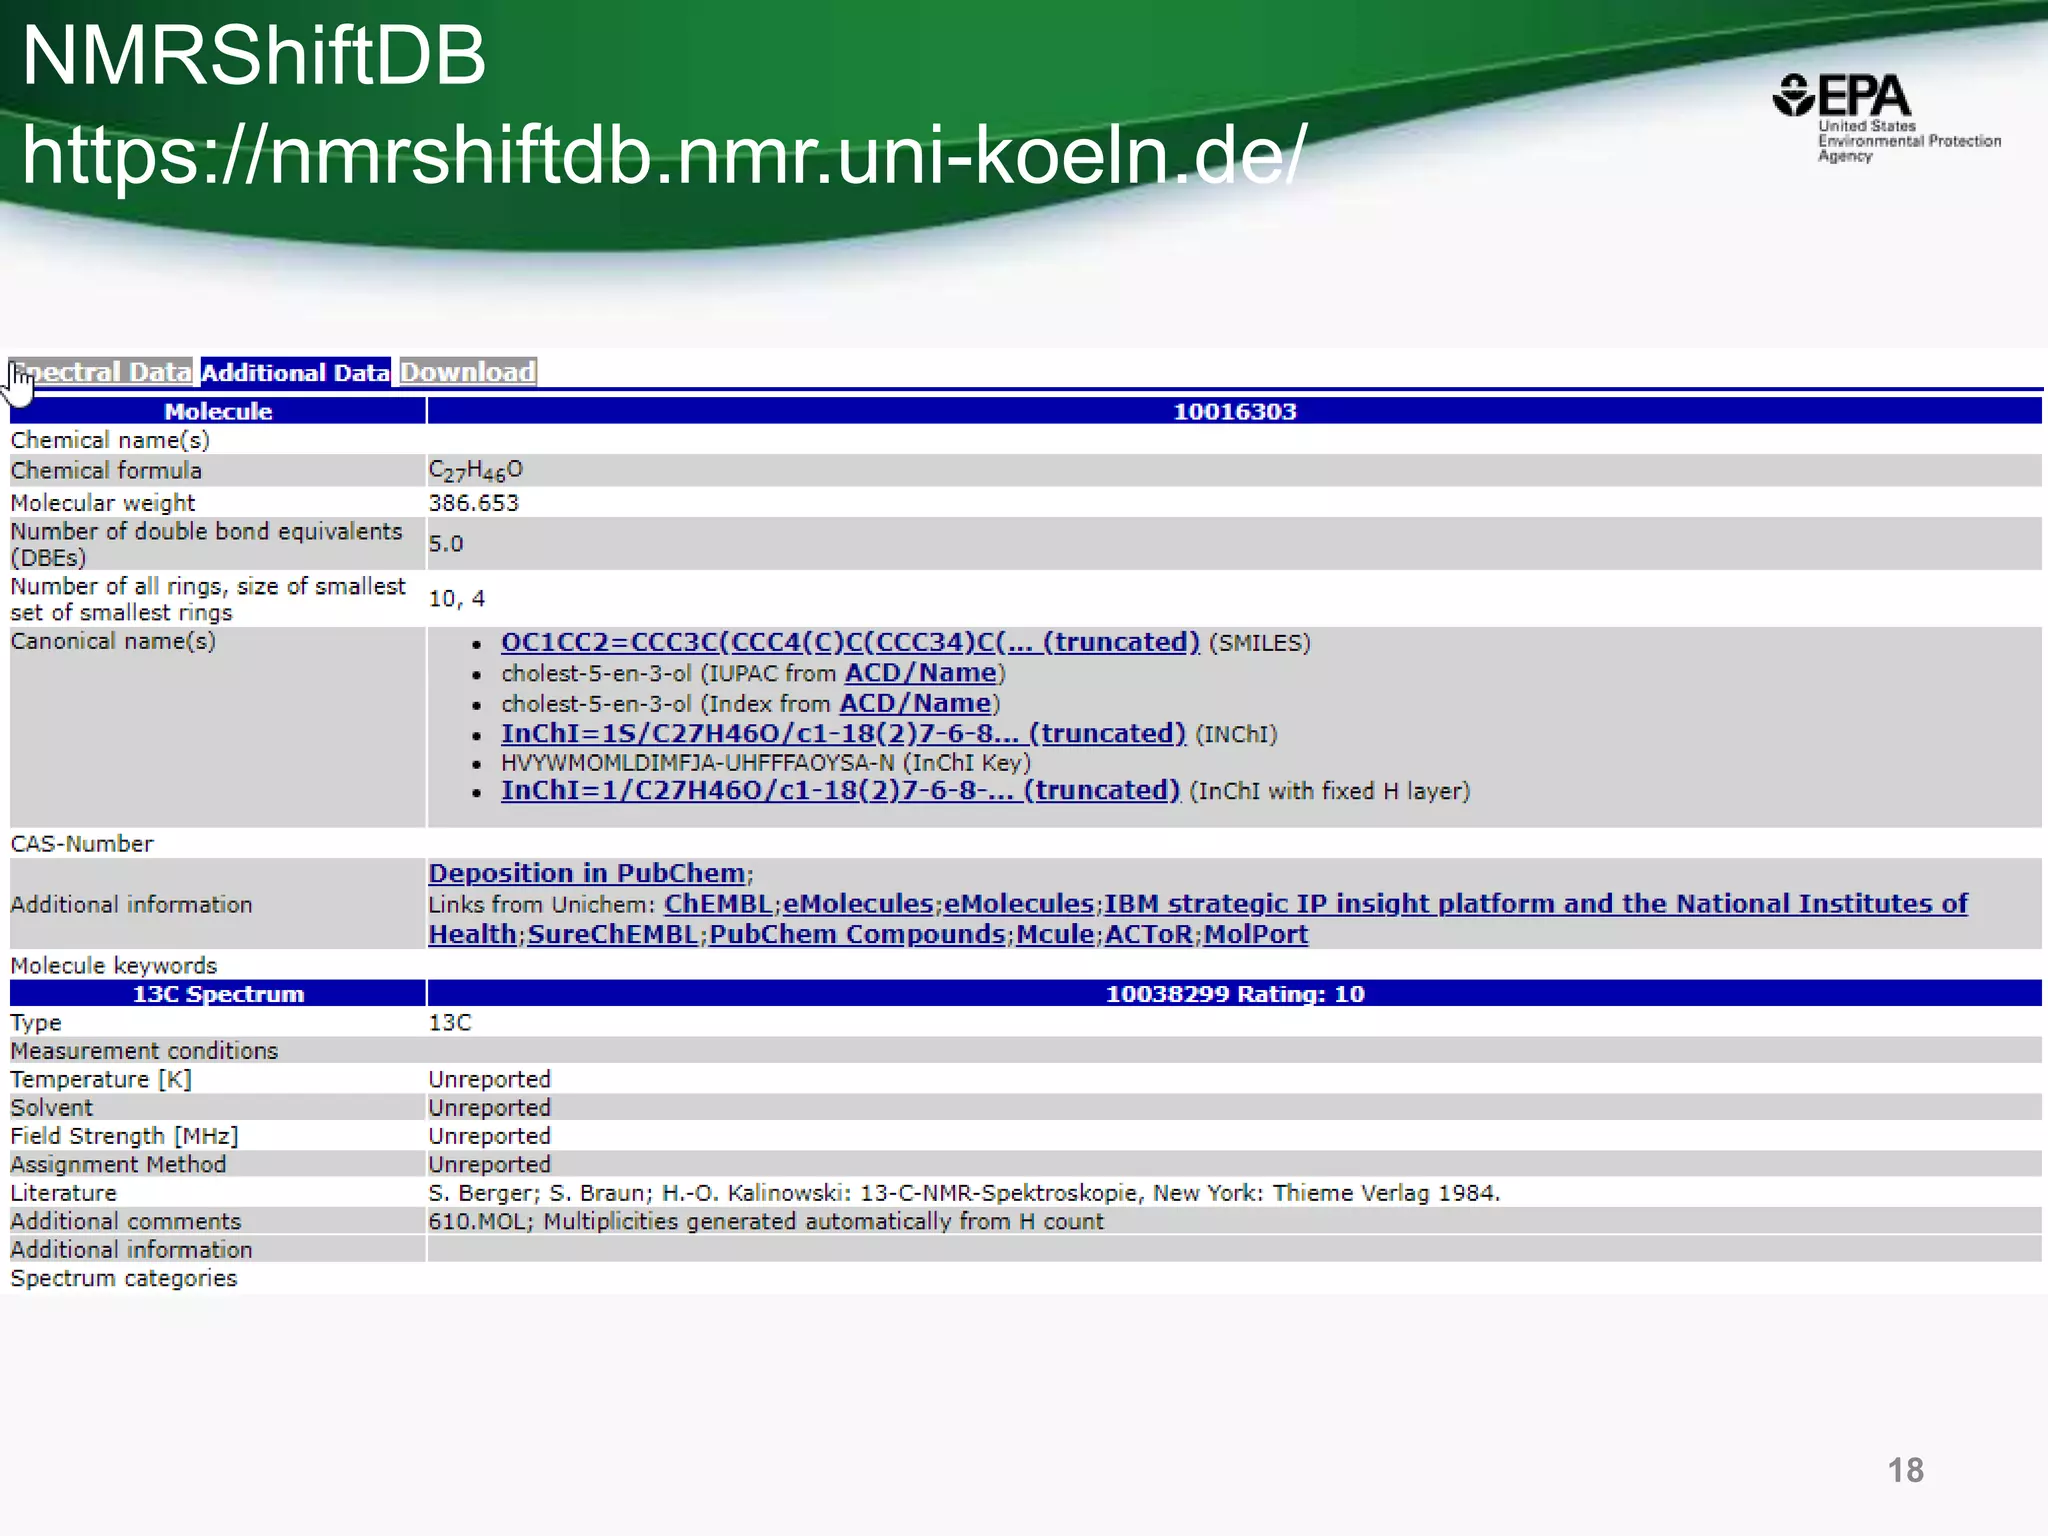The height and width of the screenshot is (1536, 2048).
Task: Click the Temperature [K] Unreported value
Action: coord(490,1079)
